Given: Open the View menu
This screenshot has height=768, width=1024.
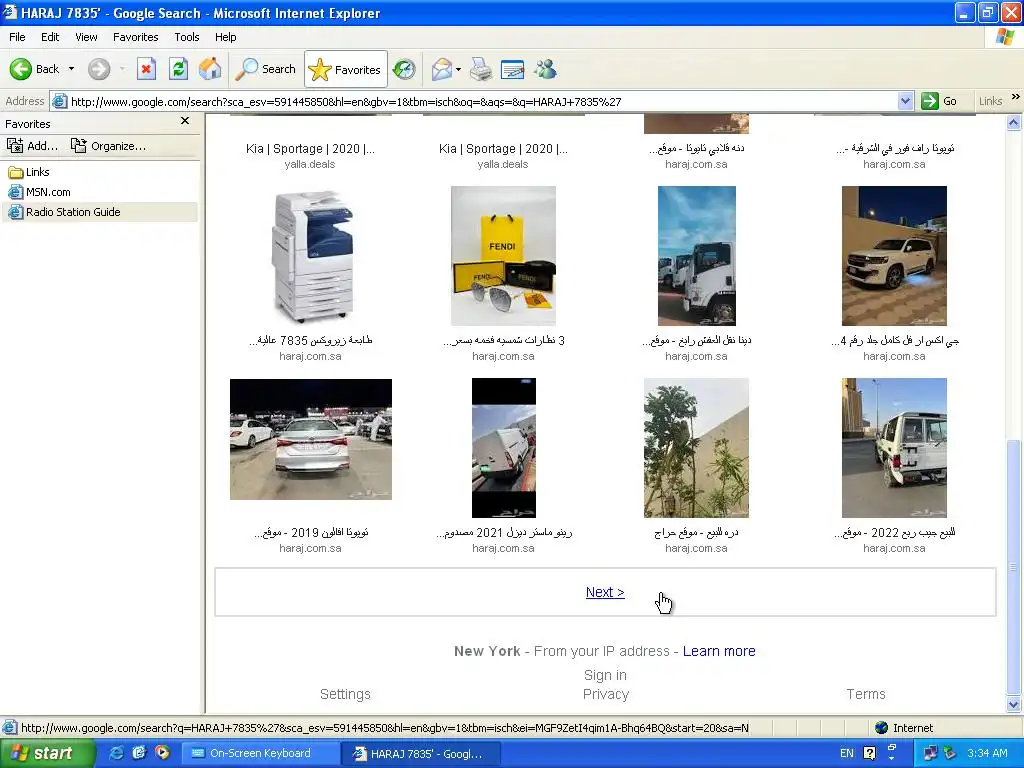Looking at the screenshot, I should pos(86,37).
